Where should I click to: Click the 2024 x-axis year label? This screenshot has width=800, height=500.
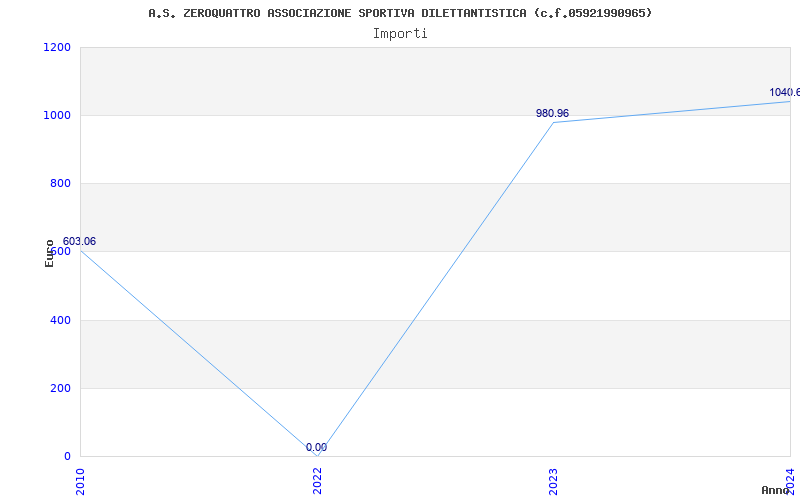click(790, 481)
